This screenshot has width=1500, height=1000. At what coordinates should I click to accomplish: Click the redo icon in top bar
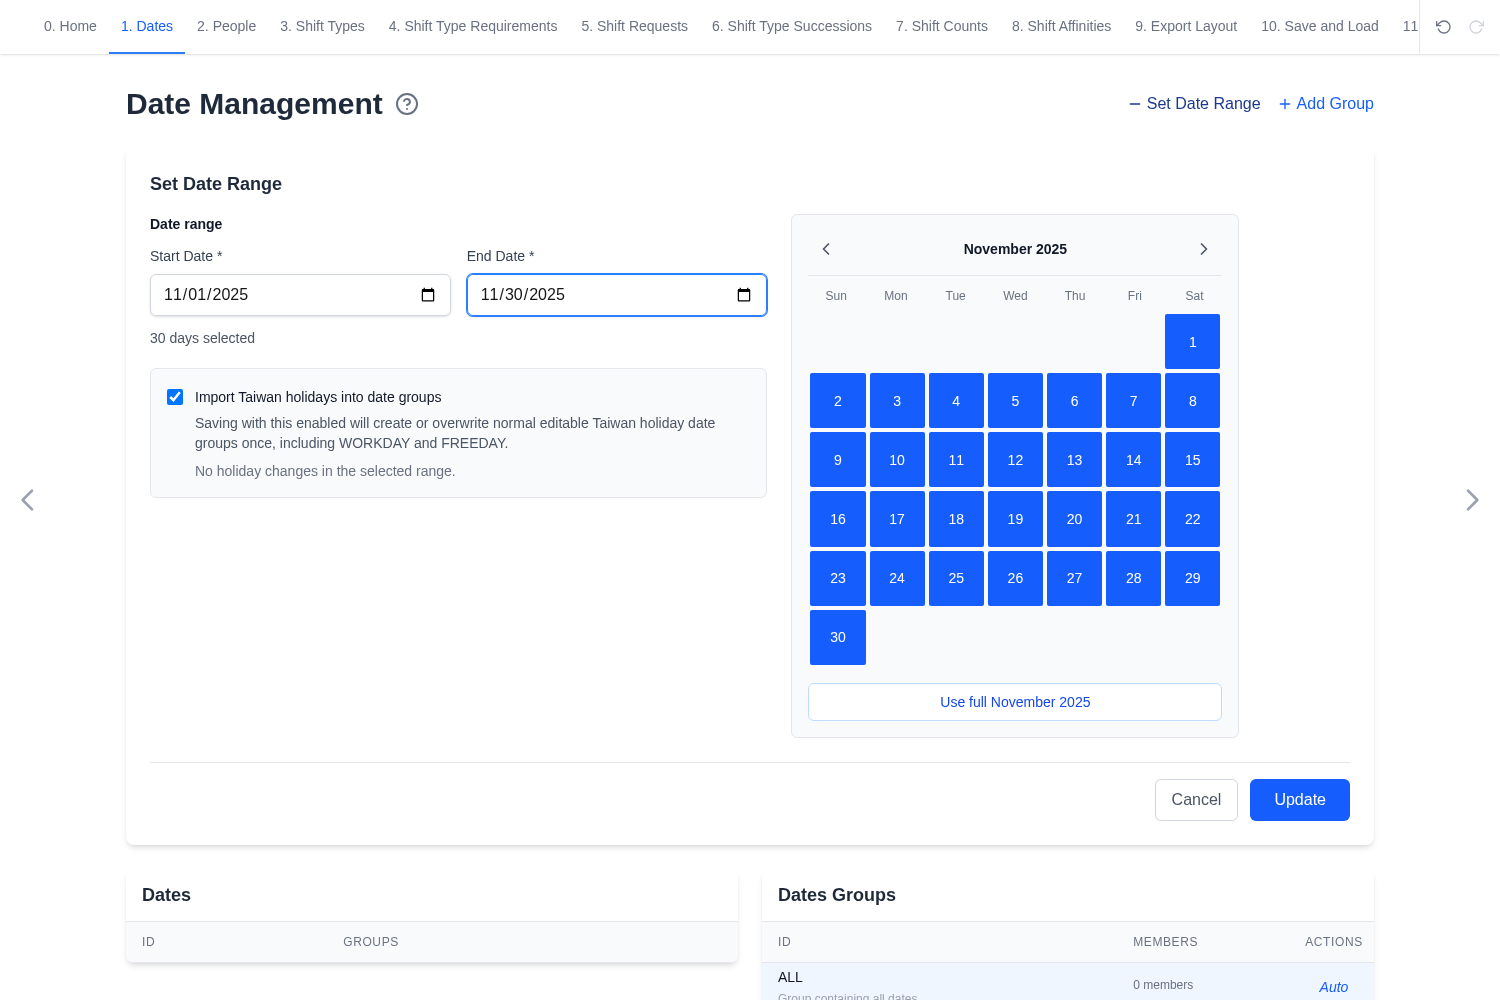1476,27
